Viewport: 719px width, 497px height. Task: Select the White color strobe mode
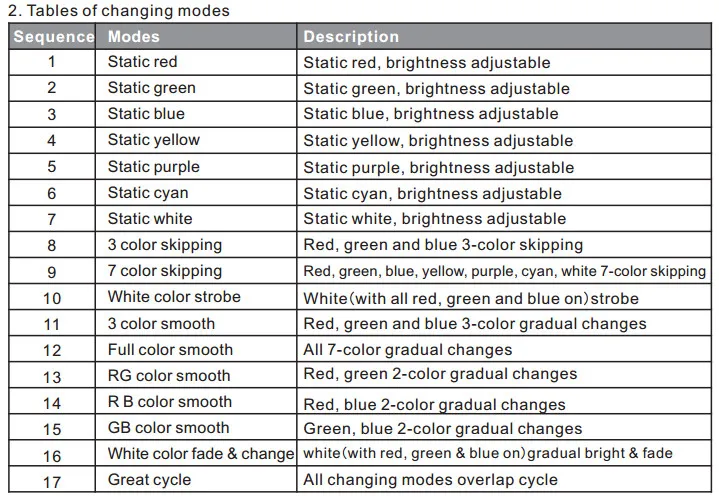pyautogui.click(x=196, y=297)
